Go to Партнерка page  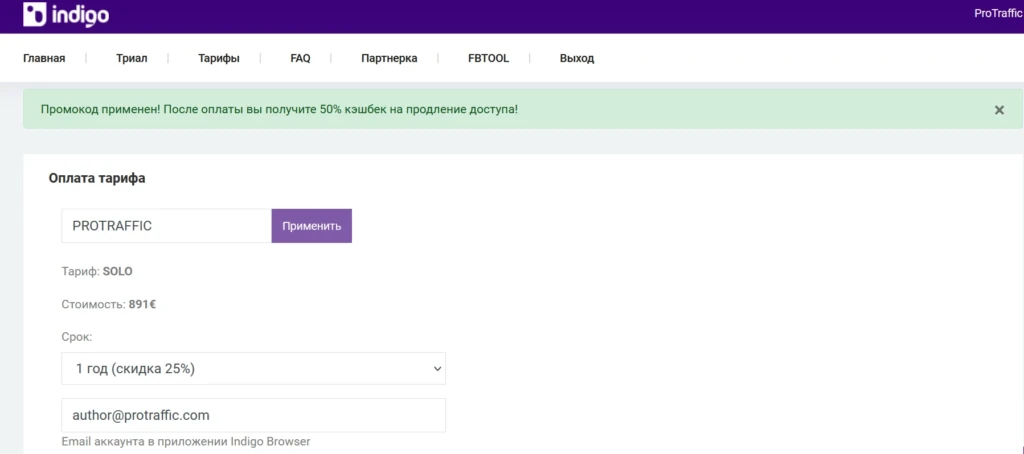389,58
